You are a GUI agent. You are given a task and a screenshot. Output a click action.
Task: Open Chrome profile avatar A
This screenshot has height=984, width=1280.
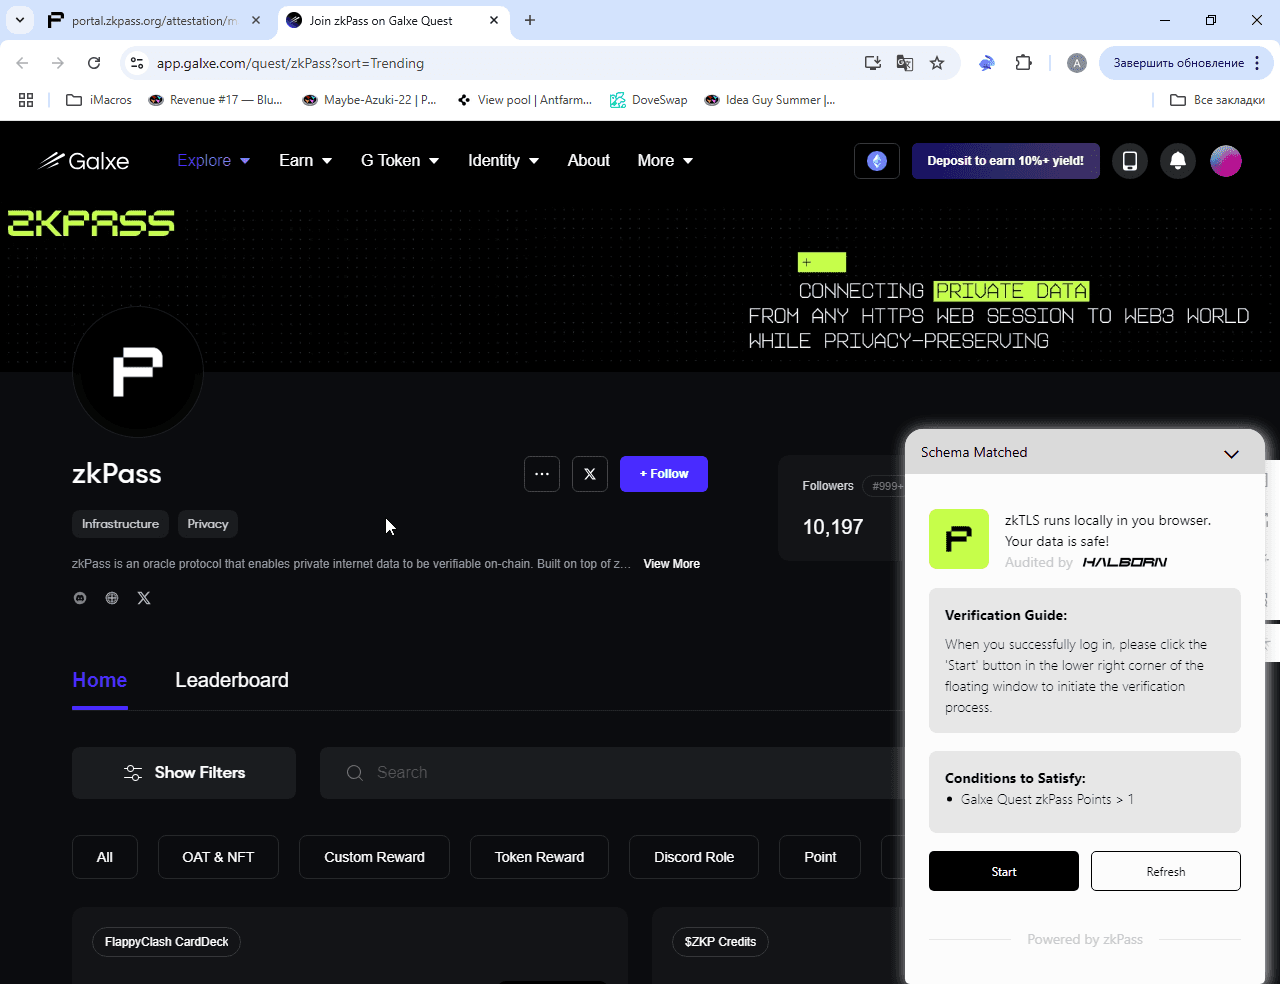coord(1077,63)
